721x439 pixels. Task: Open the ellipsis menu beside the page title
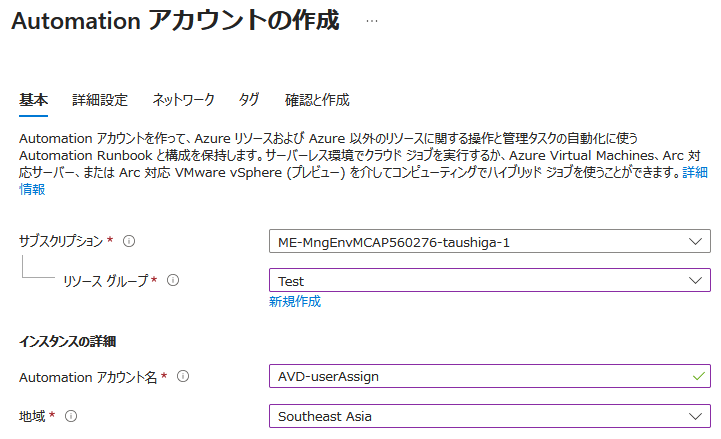[372, 21]
